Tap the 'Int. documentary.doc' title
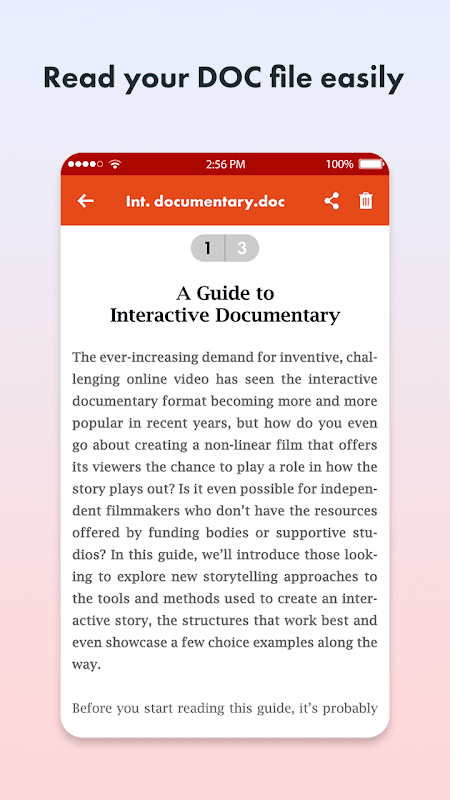450x800 pixels. tap(205, 202)
